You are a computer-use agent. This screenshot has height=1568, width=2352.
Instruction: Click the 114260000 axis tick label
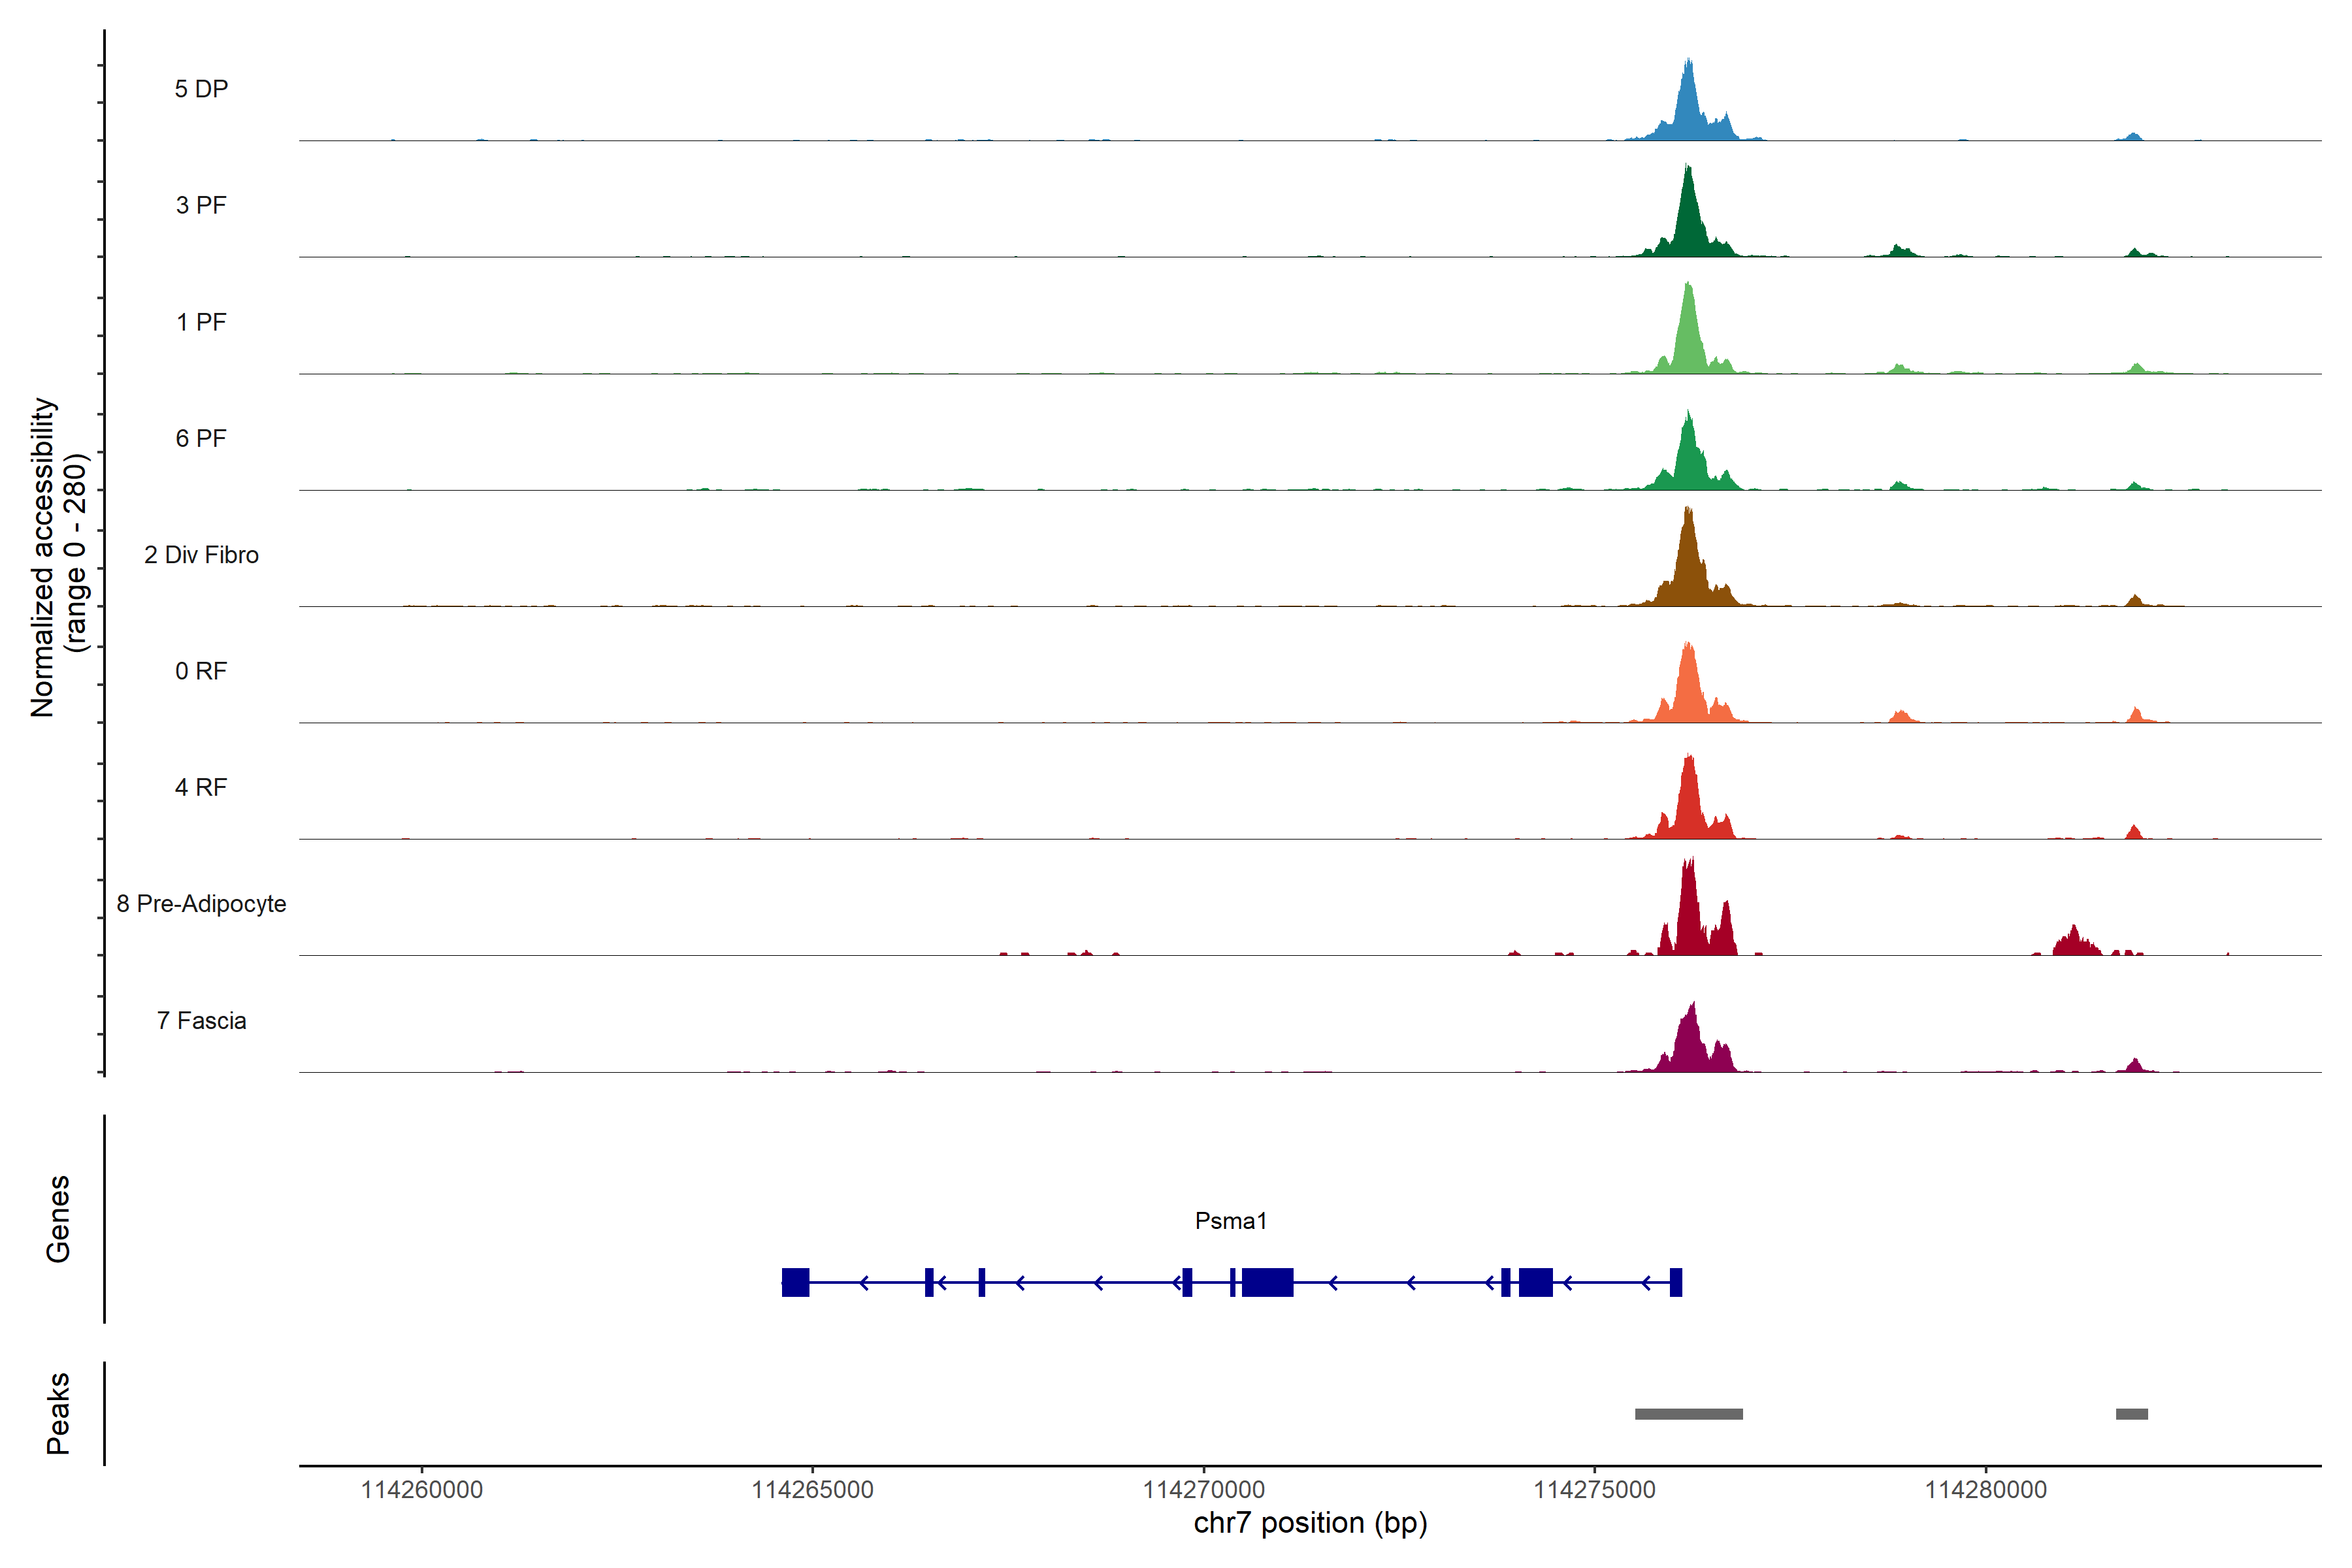(x=421, y=1490)
